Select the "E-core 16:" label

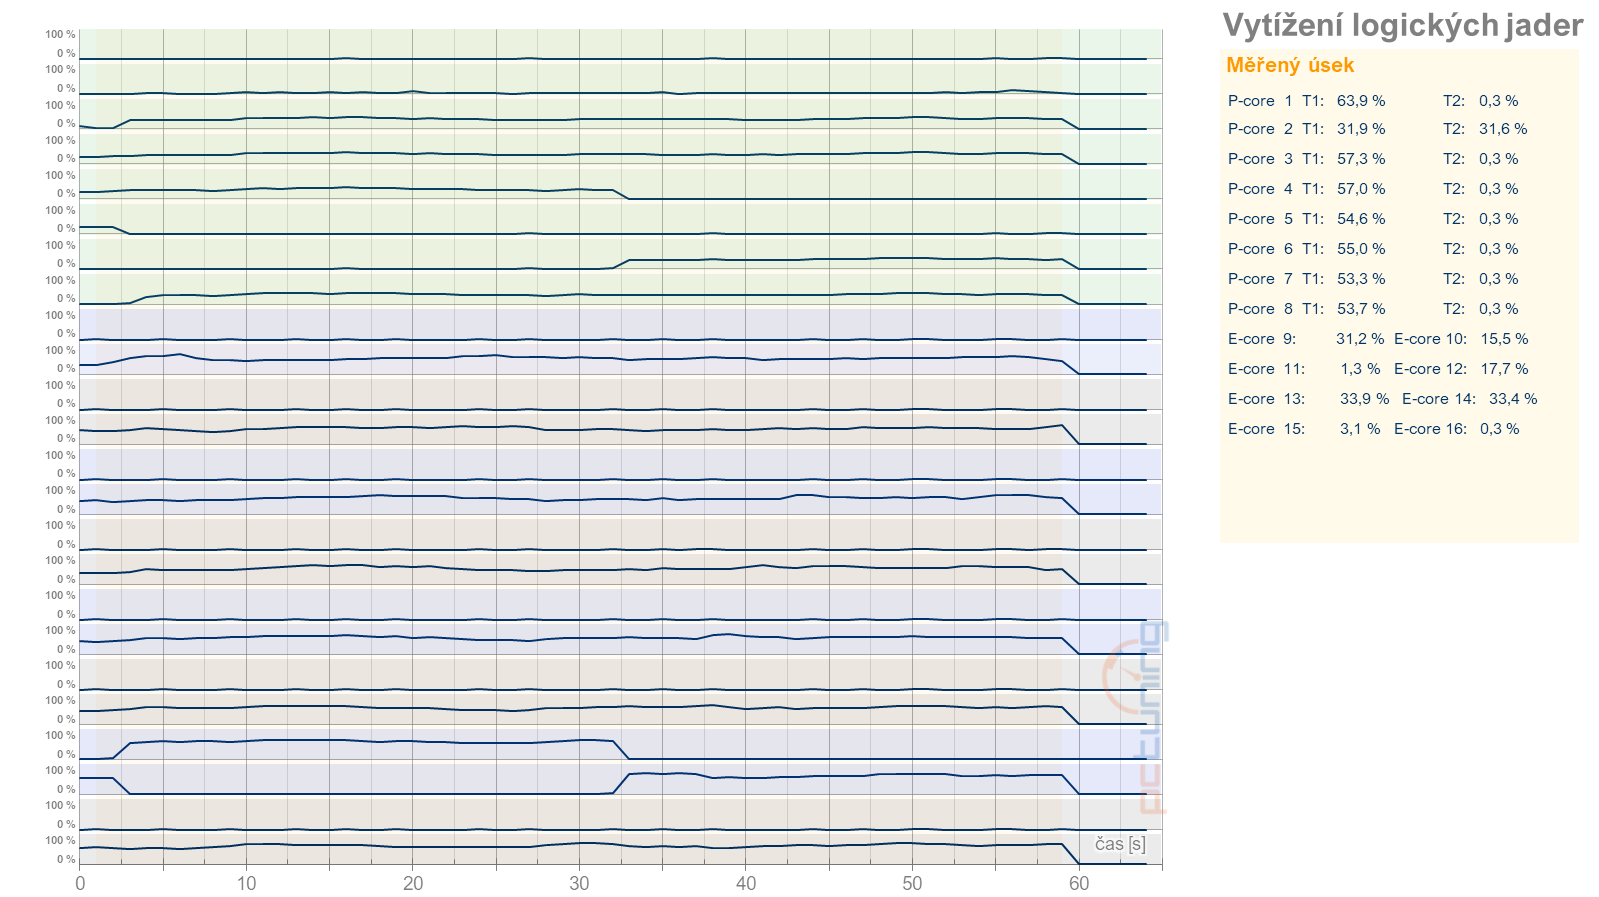[1430, 429]
